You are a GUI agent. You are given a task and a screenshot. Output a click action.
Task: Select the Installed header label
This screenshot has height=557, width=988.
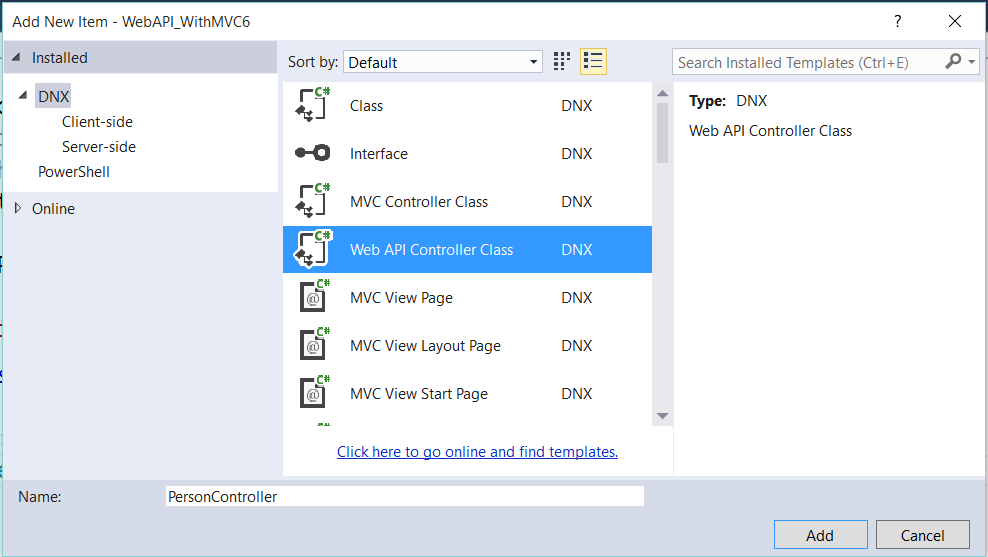click(60, 58)
